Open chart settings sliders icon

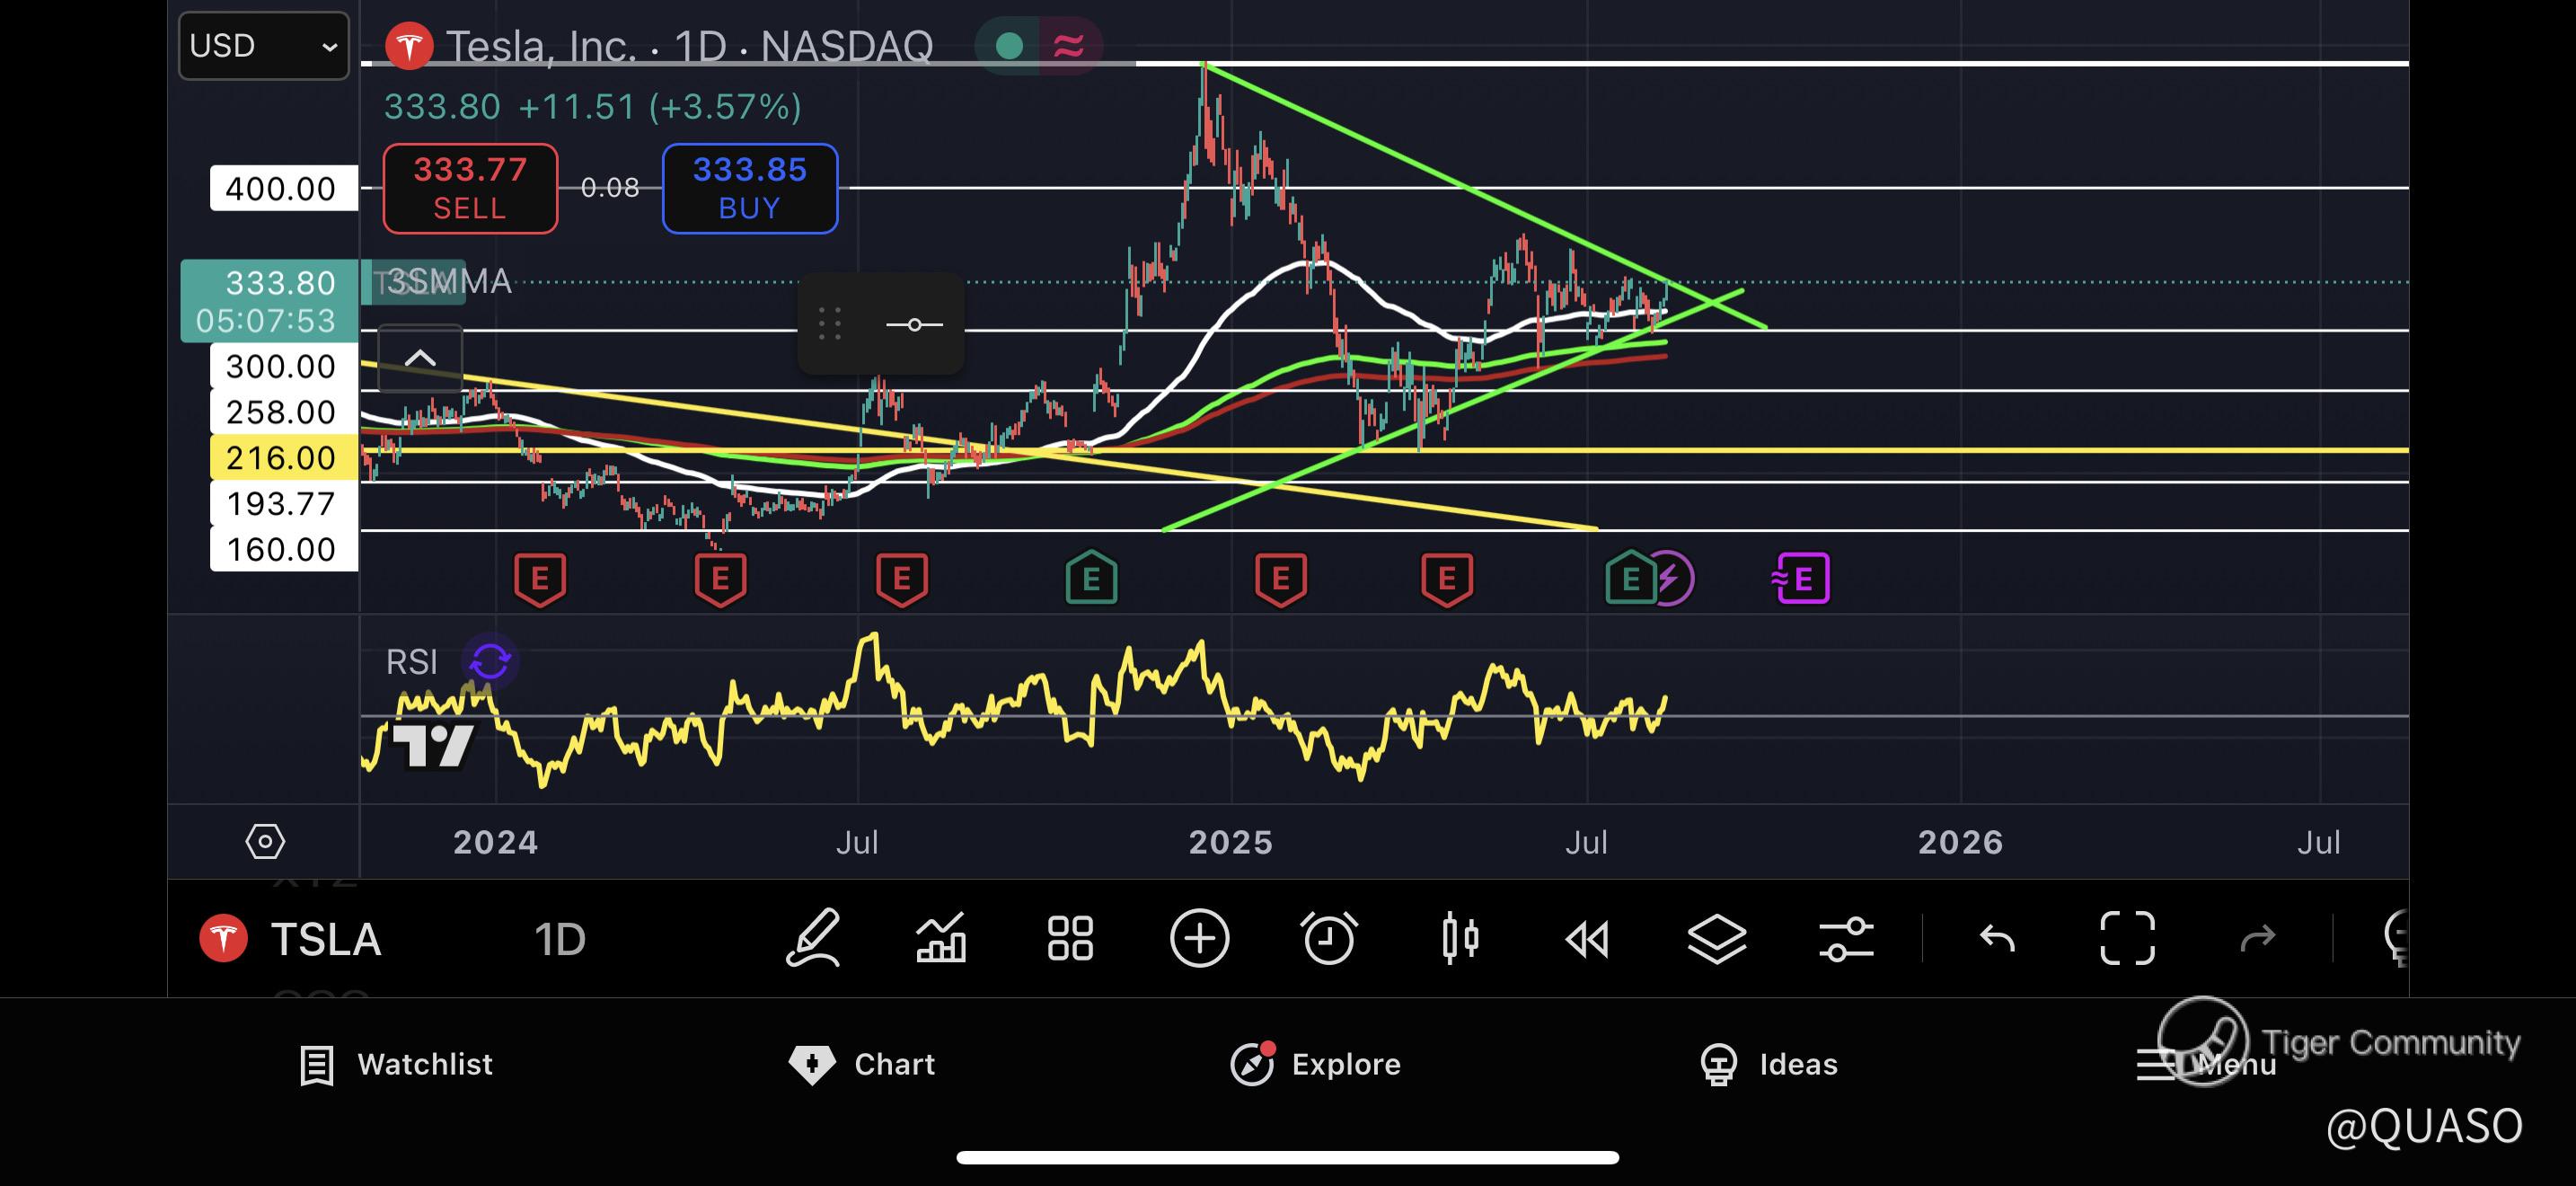(x=1846, y=938)
